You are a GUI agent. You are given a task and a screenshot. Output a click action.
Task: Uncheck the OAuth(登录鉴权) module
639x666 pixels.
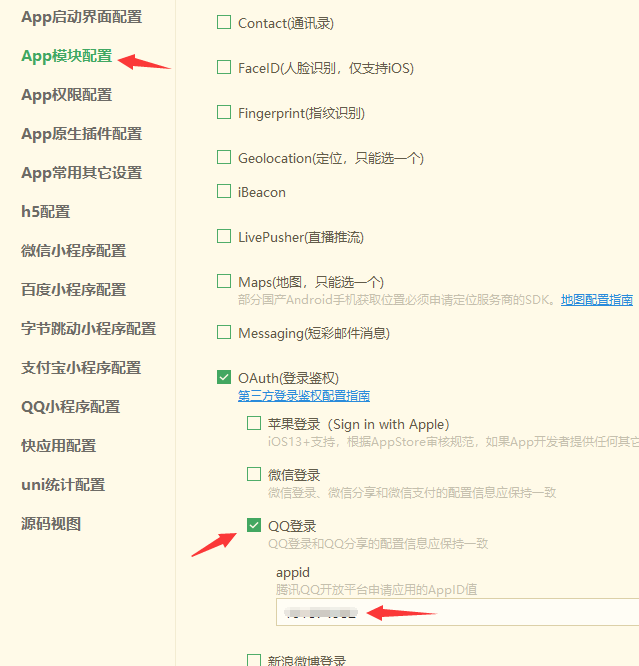(224, 378)
